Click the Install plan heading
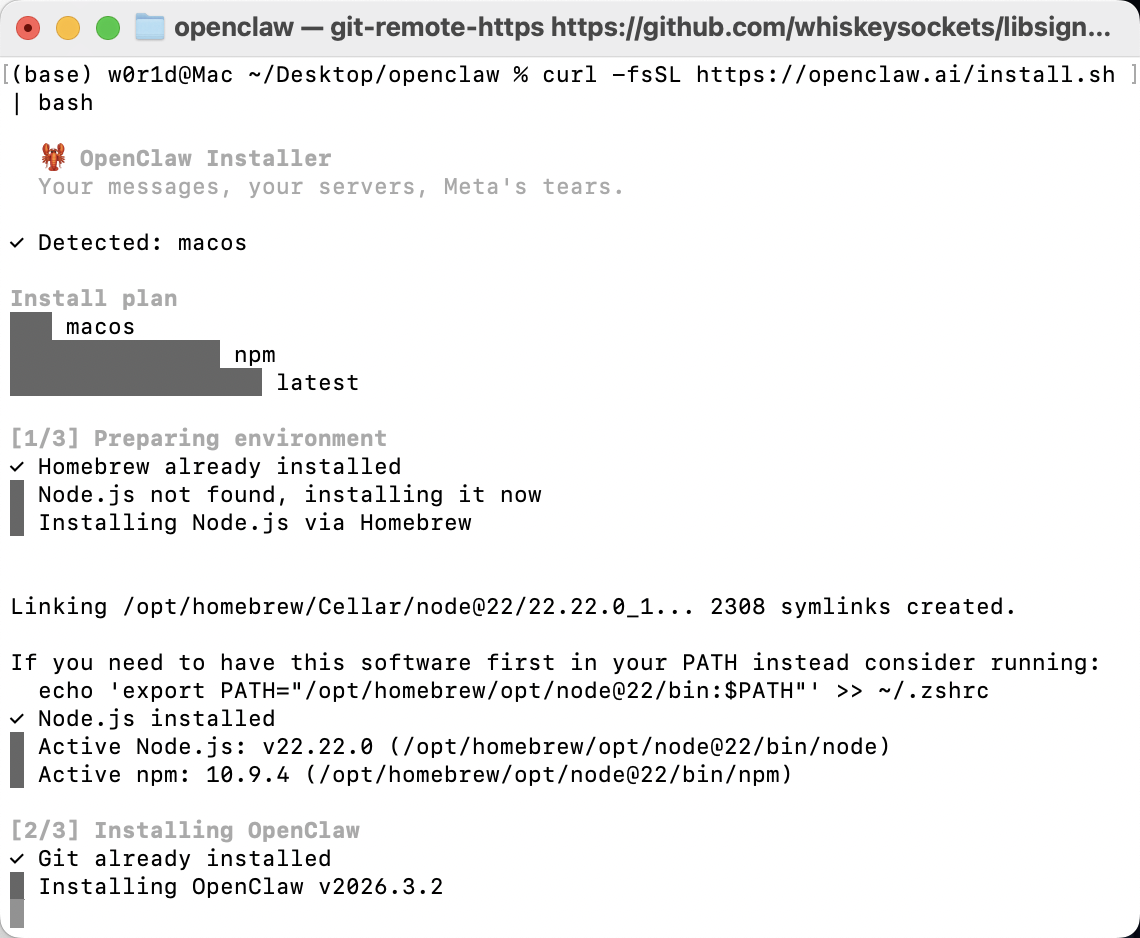This screenshot has height=938, width=1140. tap(94, 298)
